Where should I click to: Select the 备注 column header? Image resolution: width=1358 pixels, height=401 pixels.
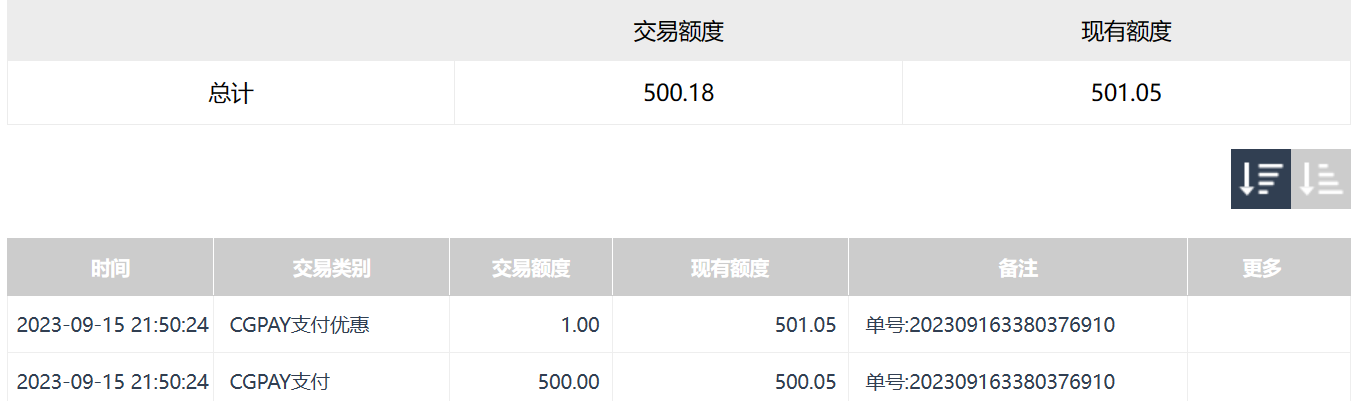(x=1018, y=268)
